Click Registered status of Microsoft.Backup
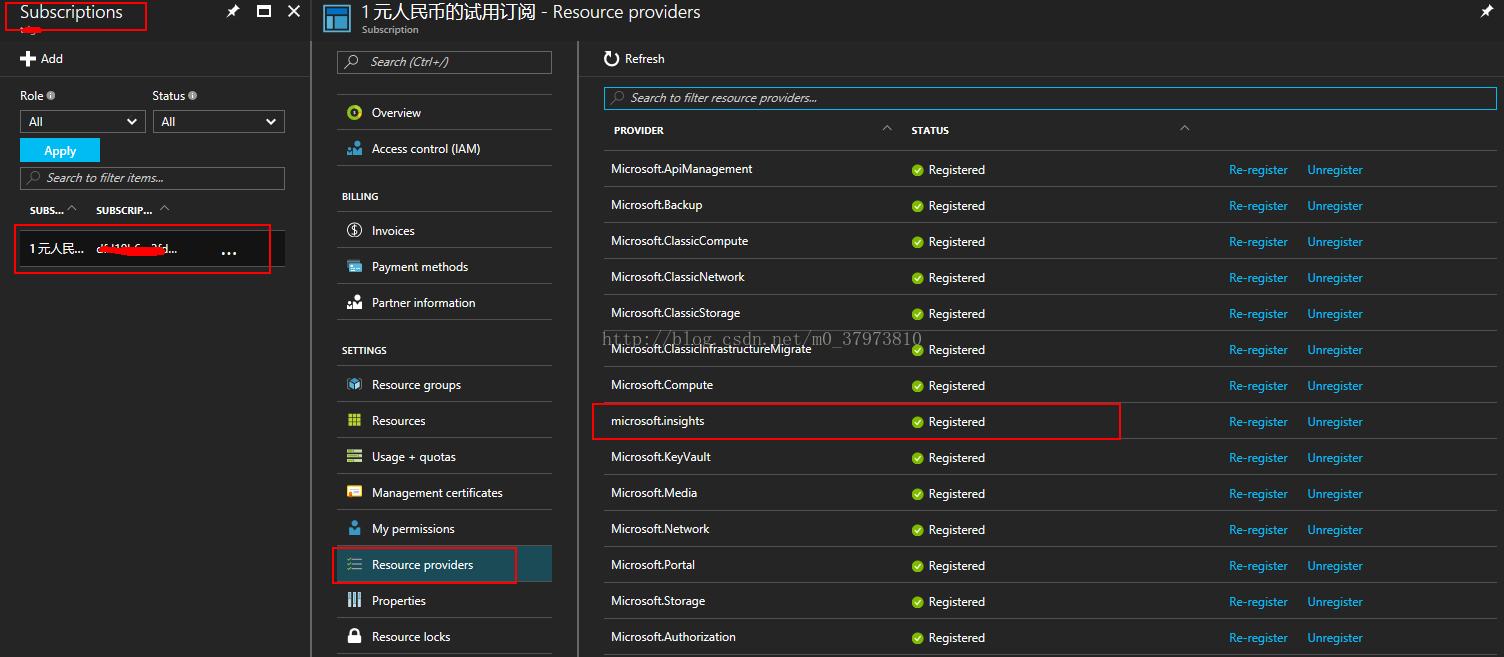 point(948,206)
